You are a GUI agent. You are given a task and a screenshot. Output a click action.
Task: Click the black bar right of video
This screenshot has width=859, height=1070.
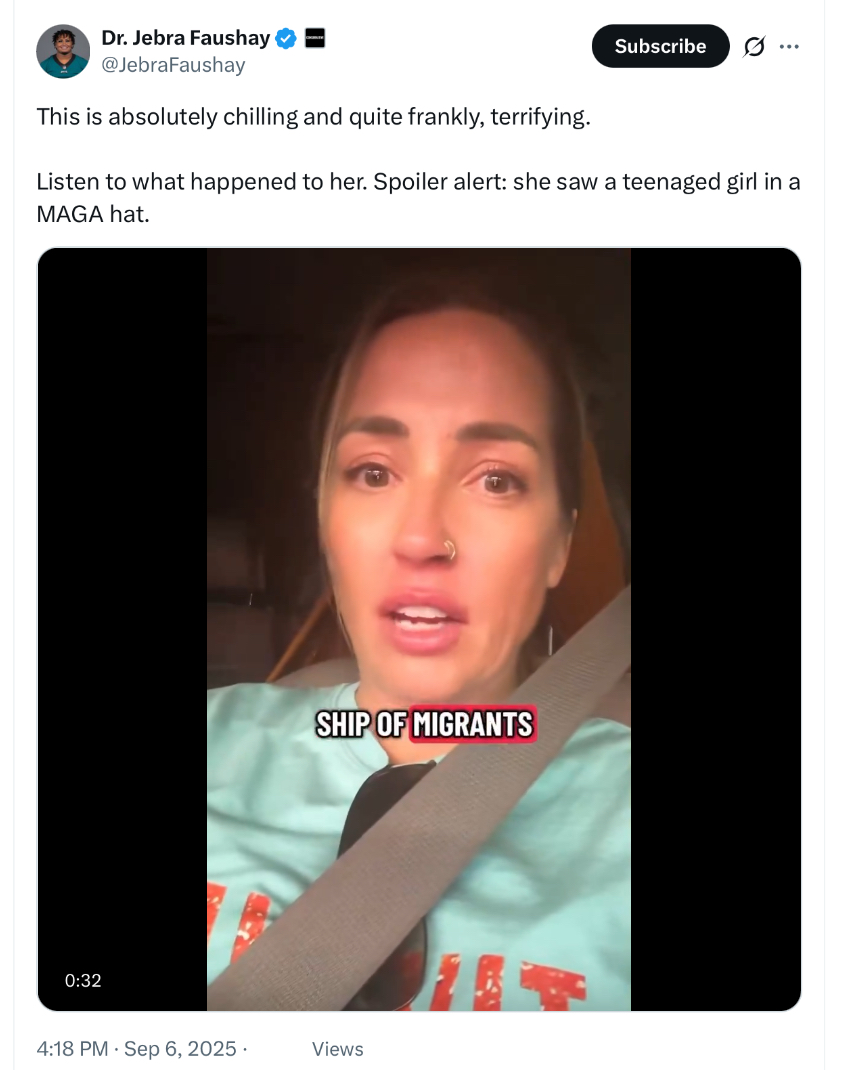[716, 629]
